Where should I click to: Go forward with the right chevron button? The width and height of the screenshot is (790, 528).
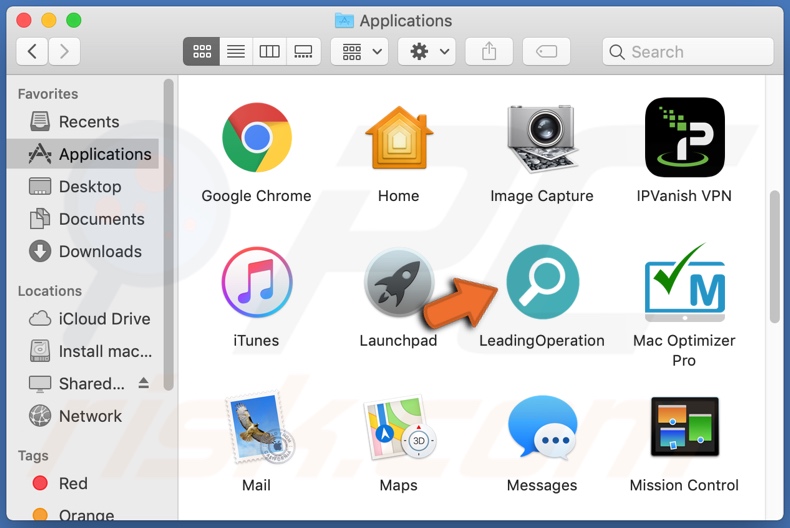pos(64,51)
